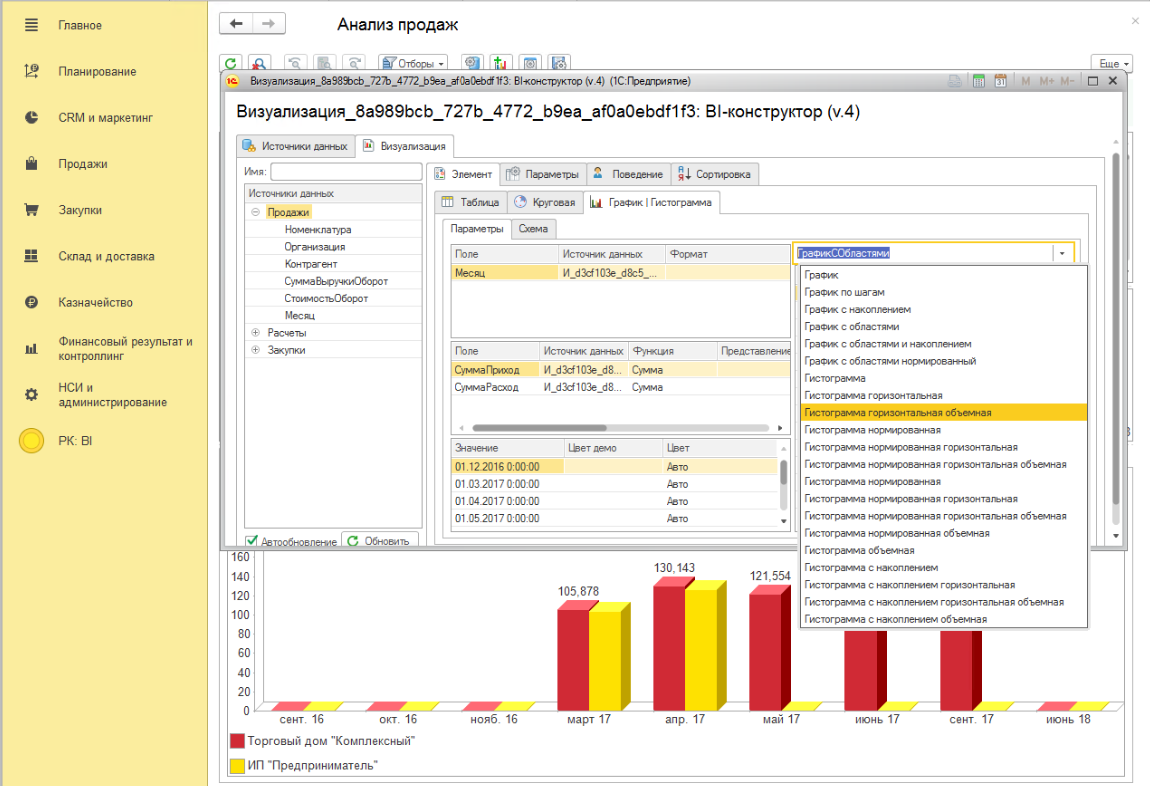Toggle the Автообновление checkbox
This screenshot has height=786, width=1150.
point(253,541)
